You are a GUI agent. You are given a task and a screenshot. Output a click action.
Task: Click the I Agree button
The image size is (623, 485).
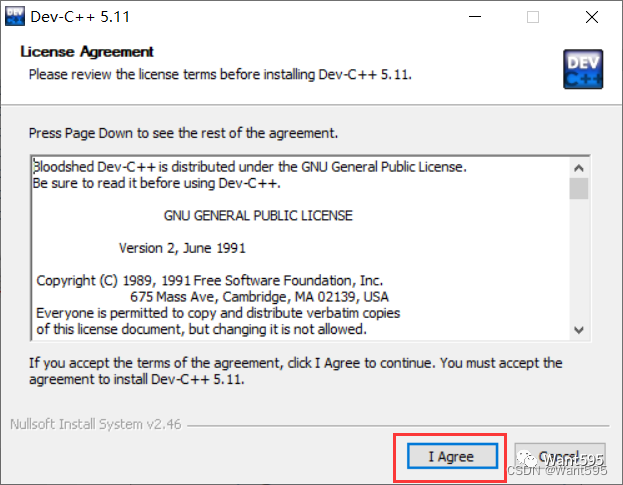click(x=452, y=456)
